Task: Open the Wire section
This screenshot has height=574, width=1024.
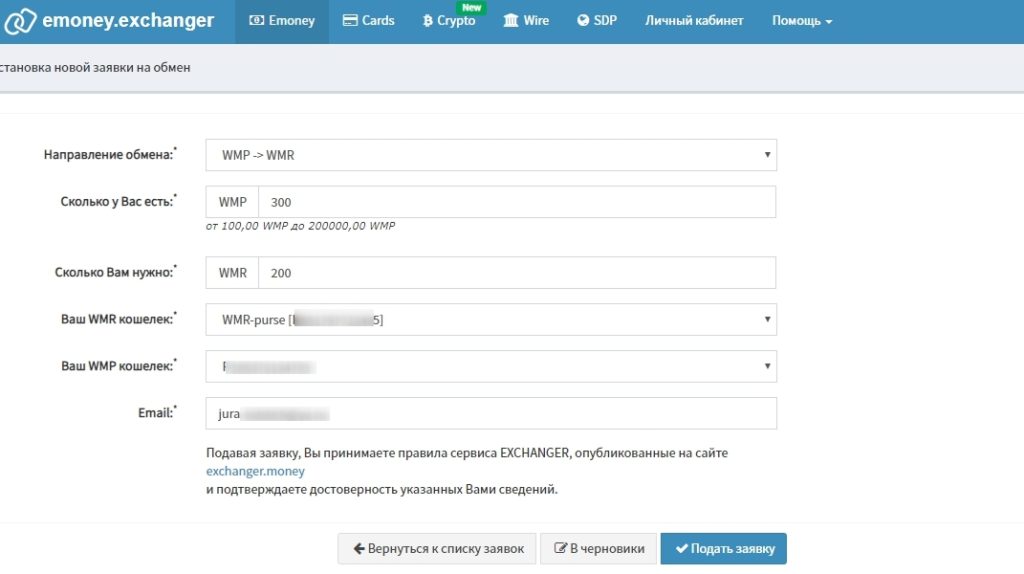Action: [526, 21]
